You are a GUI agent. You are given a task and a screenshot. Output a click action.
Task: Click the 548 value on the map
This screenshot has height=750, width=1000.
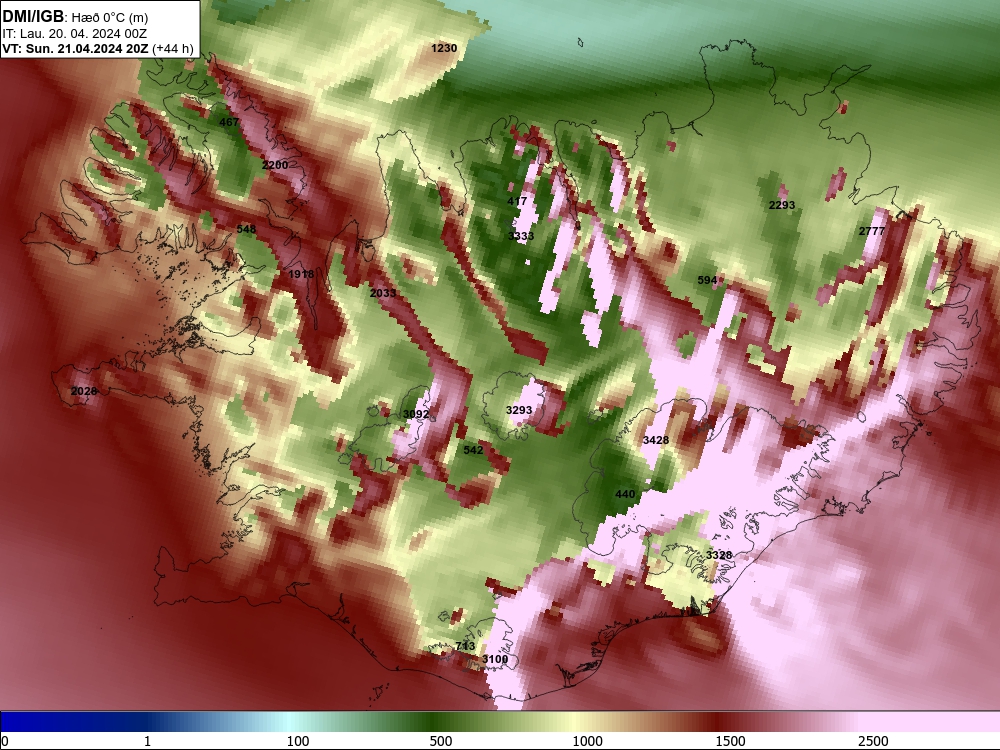click(246, 229)
